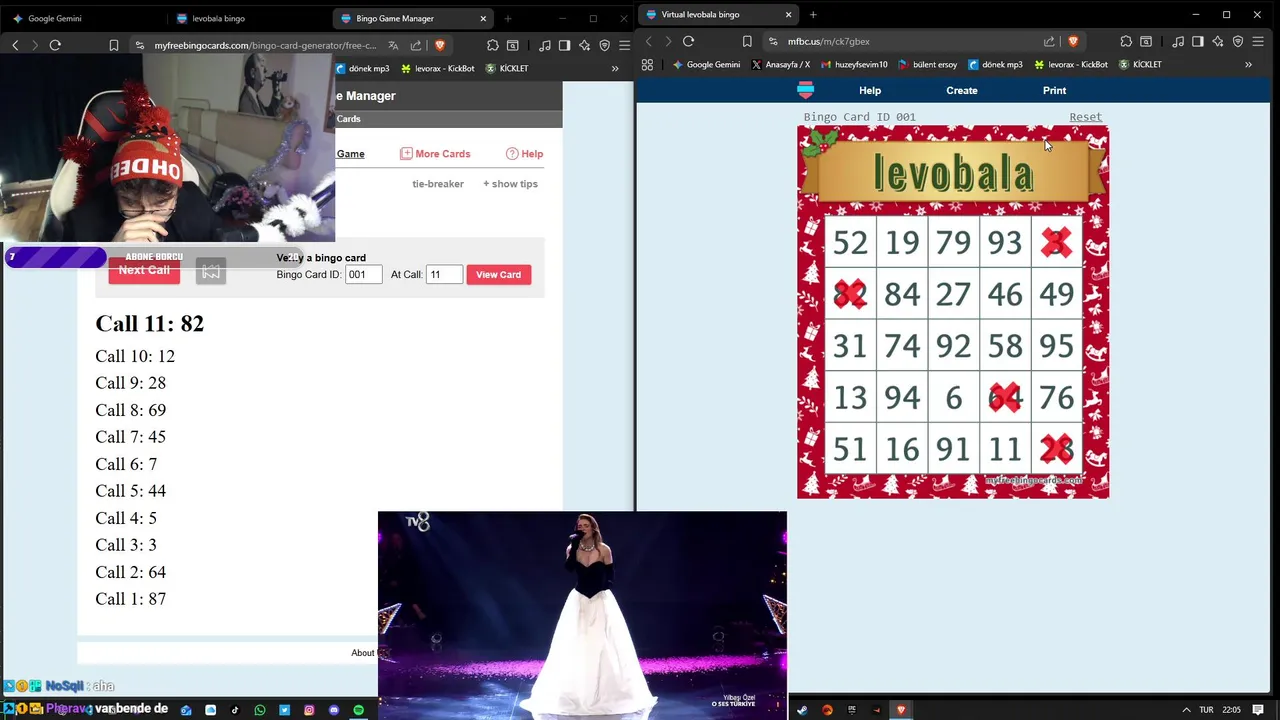Open translate icon in left address bar
This screenshot has width=1280, height=720.
(393, 45)
